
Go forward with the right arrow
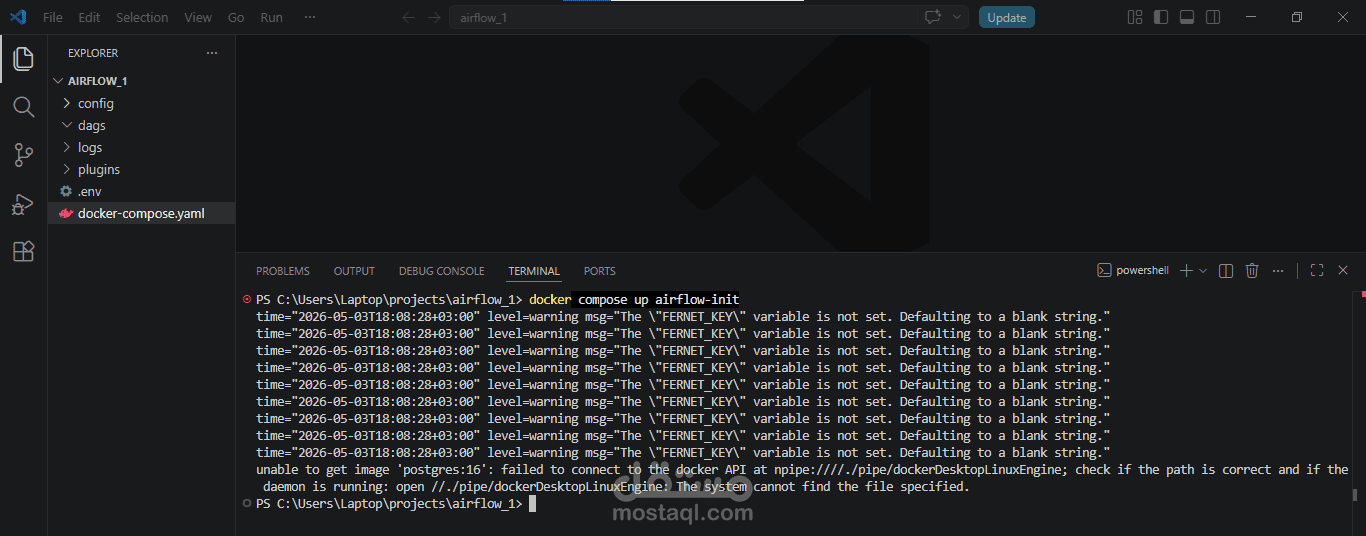(433, 17)
